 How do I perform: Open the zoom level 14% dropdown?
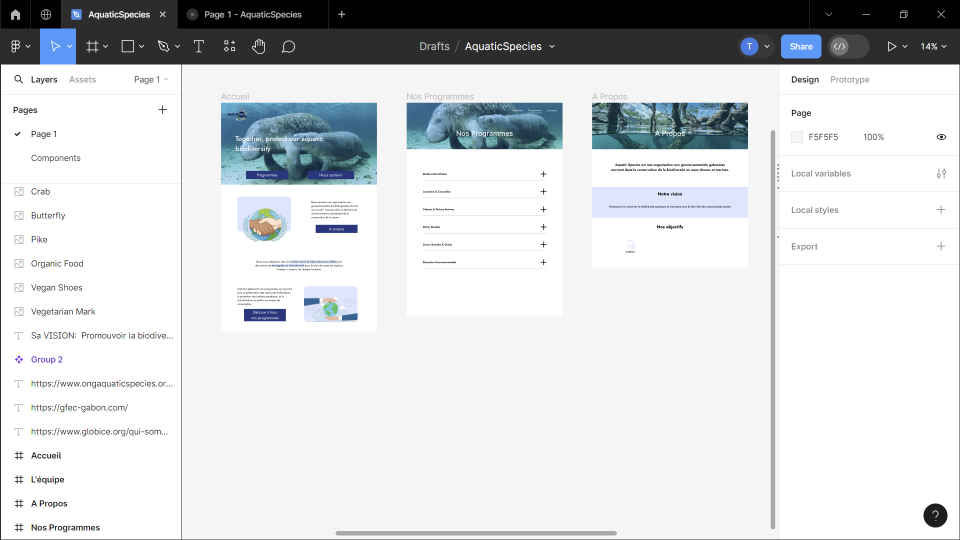click(933, 46)
